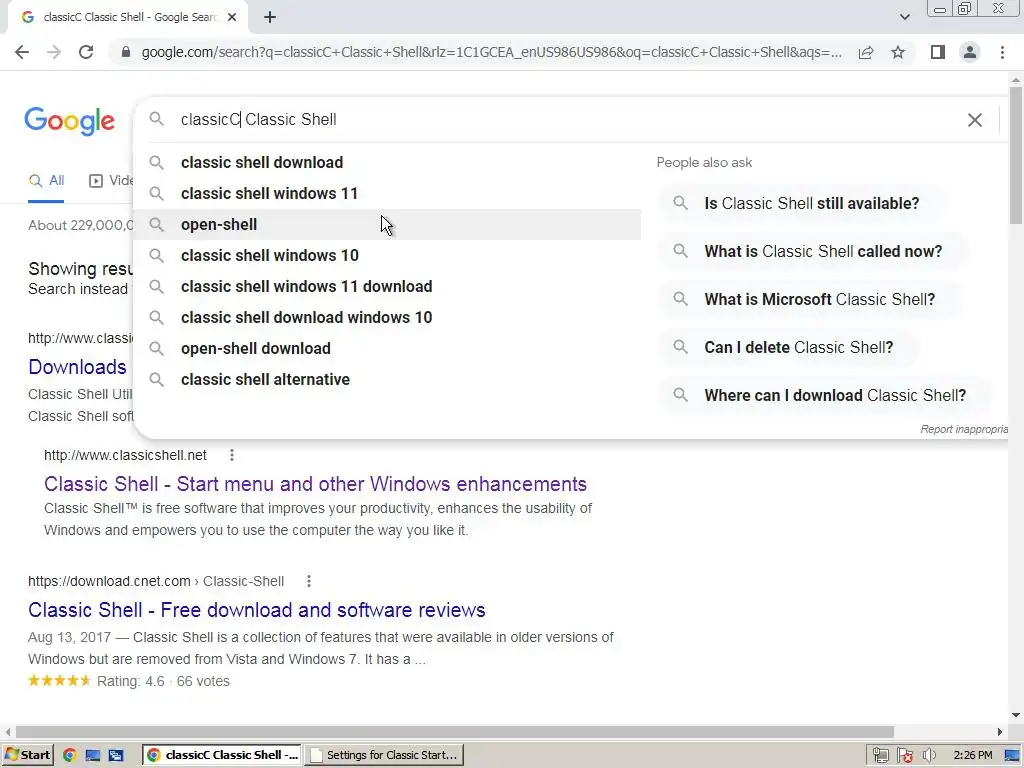1024x768 pixels.
Task: Share this page via share icon
Action: tap(866, 52)
